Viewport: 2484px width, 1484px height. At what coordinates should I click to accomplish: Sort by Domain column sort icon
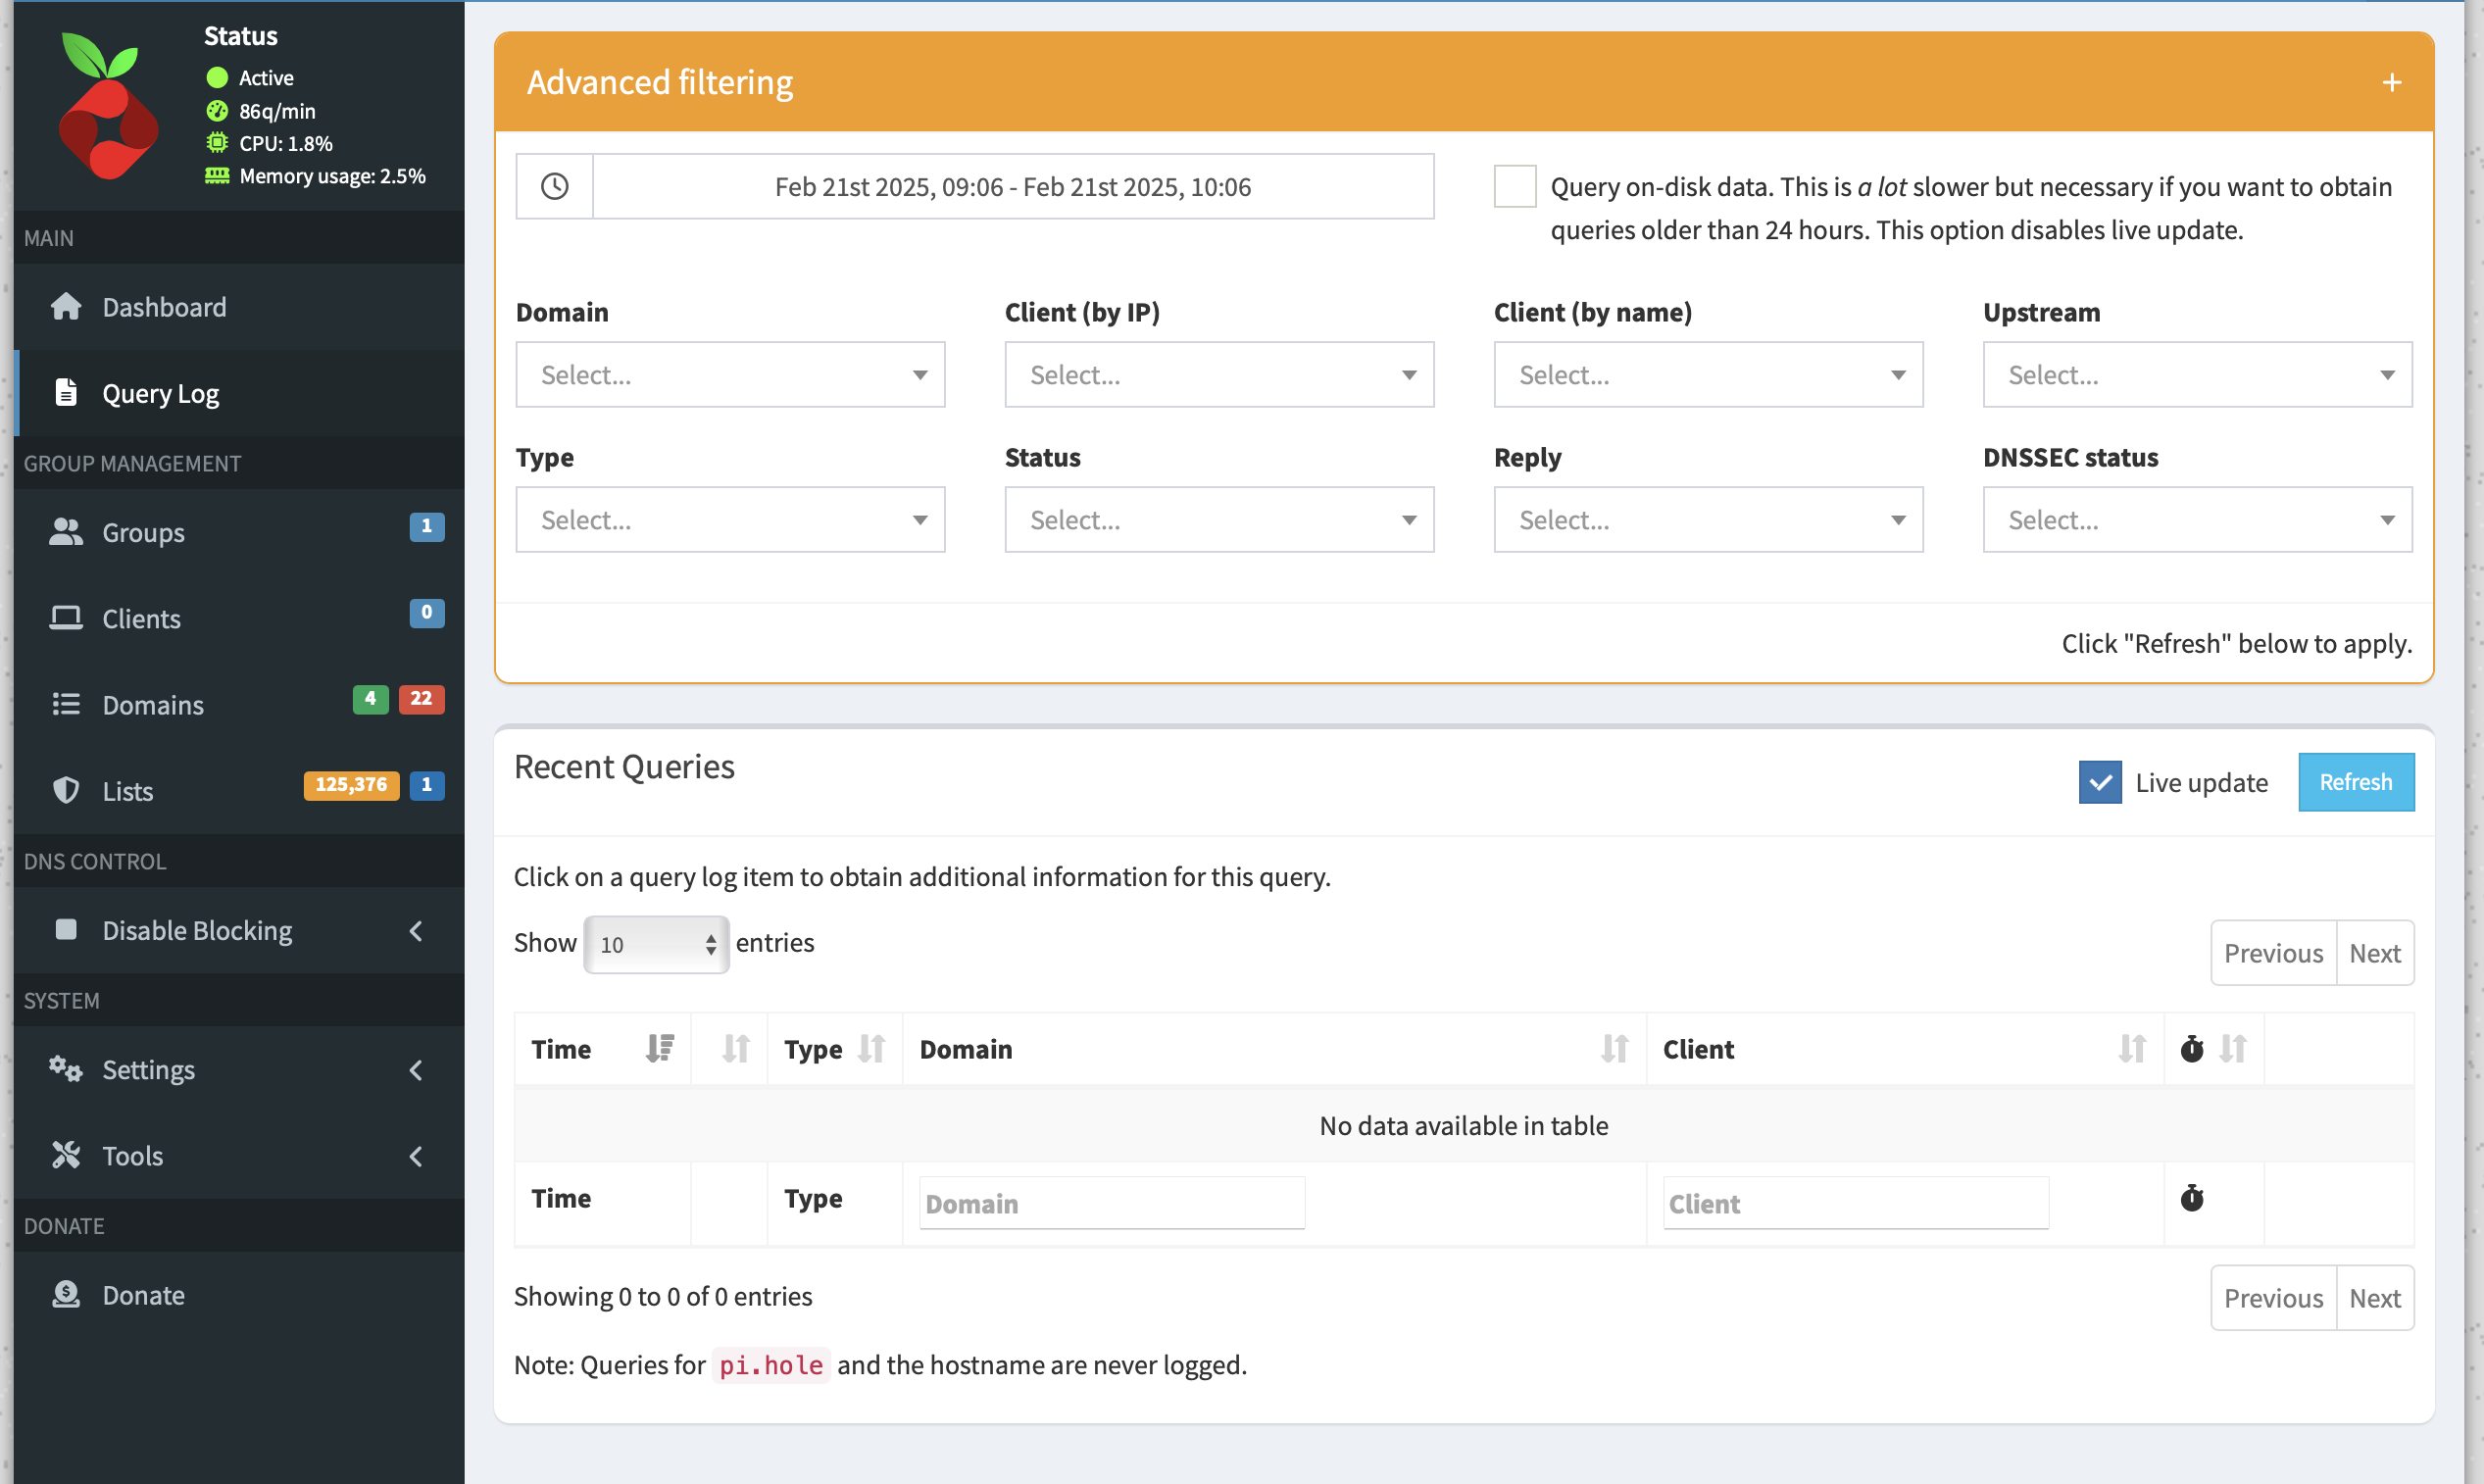tap(1614, 1048)
